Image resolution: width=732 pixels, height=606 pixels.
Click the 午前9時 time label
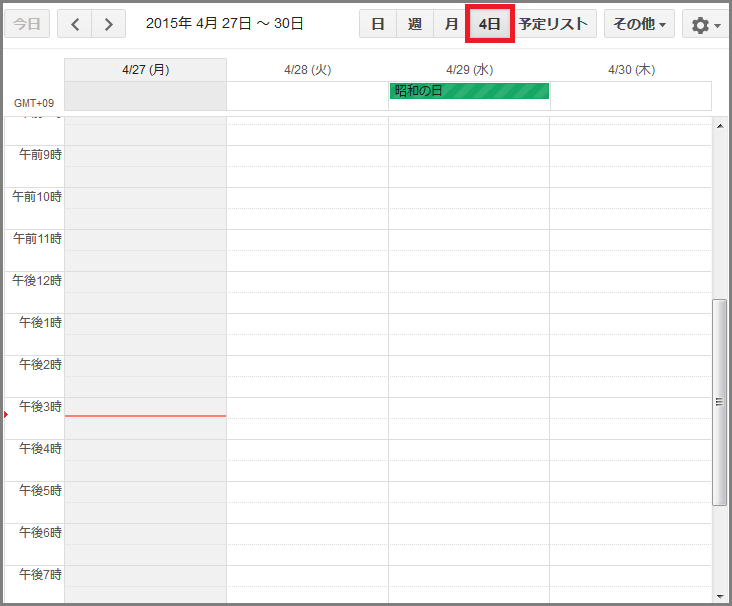(x=40, y=154)
